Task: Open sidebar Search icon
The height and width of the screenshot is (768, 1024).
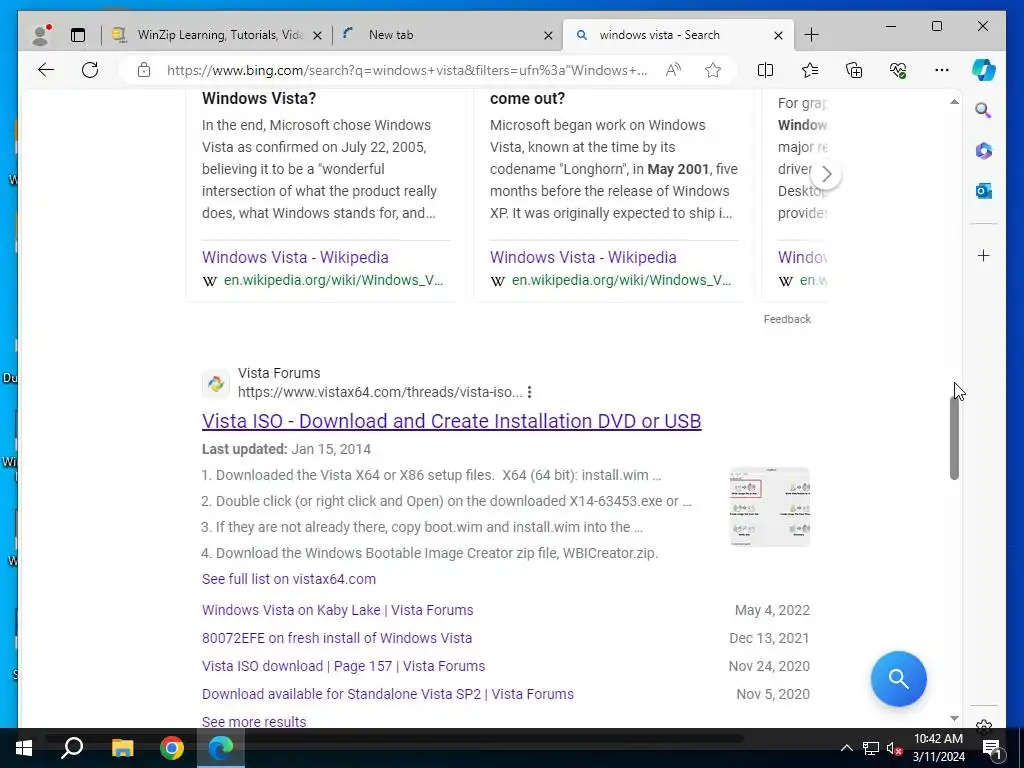Action: click(x=984, y=110)
